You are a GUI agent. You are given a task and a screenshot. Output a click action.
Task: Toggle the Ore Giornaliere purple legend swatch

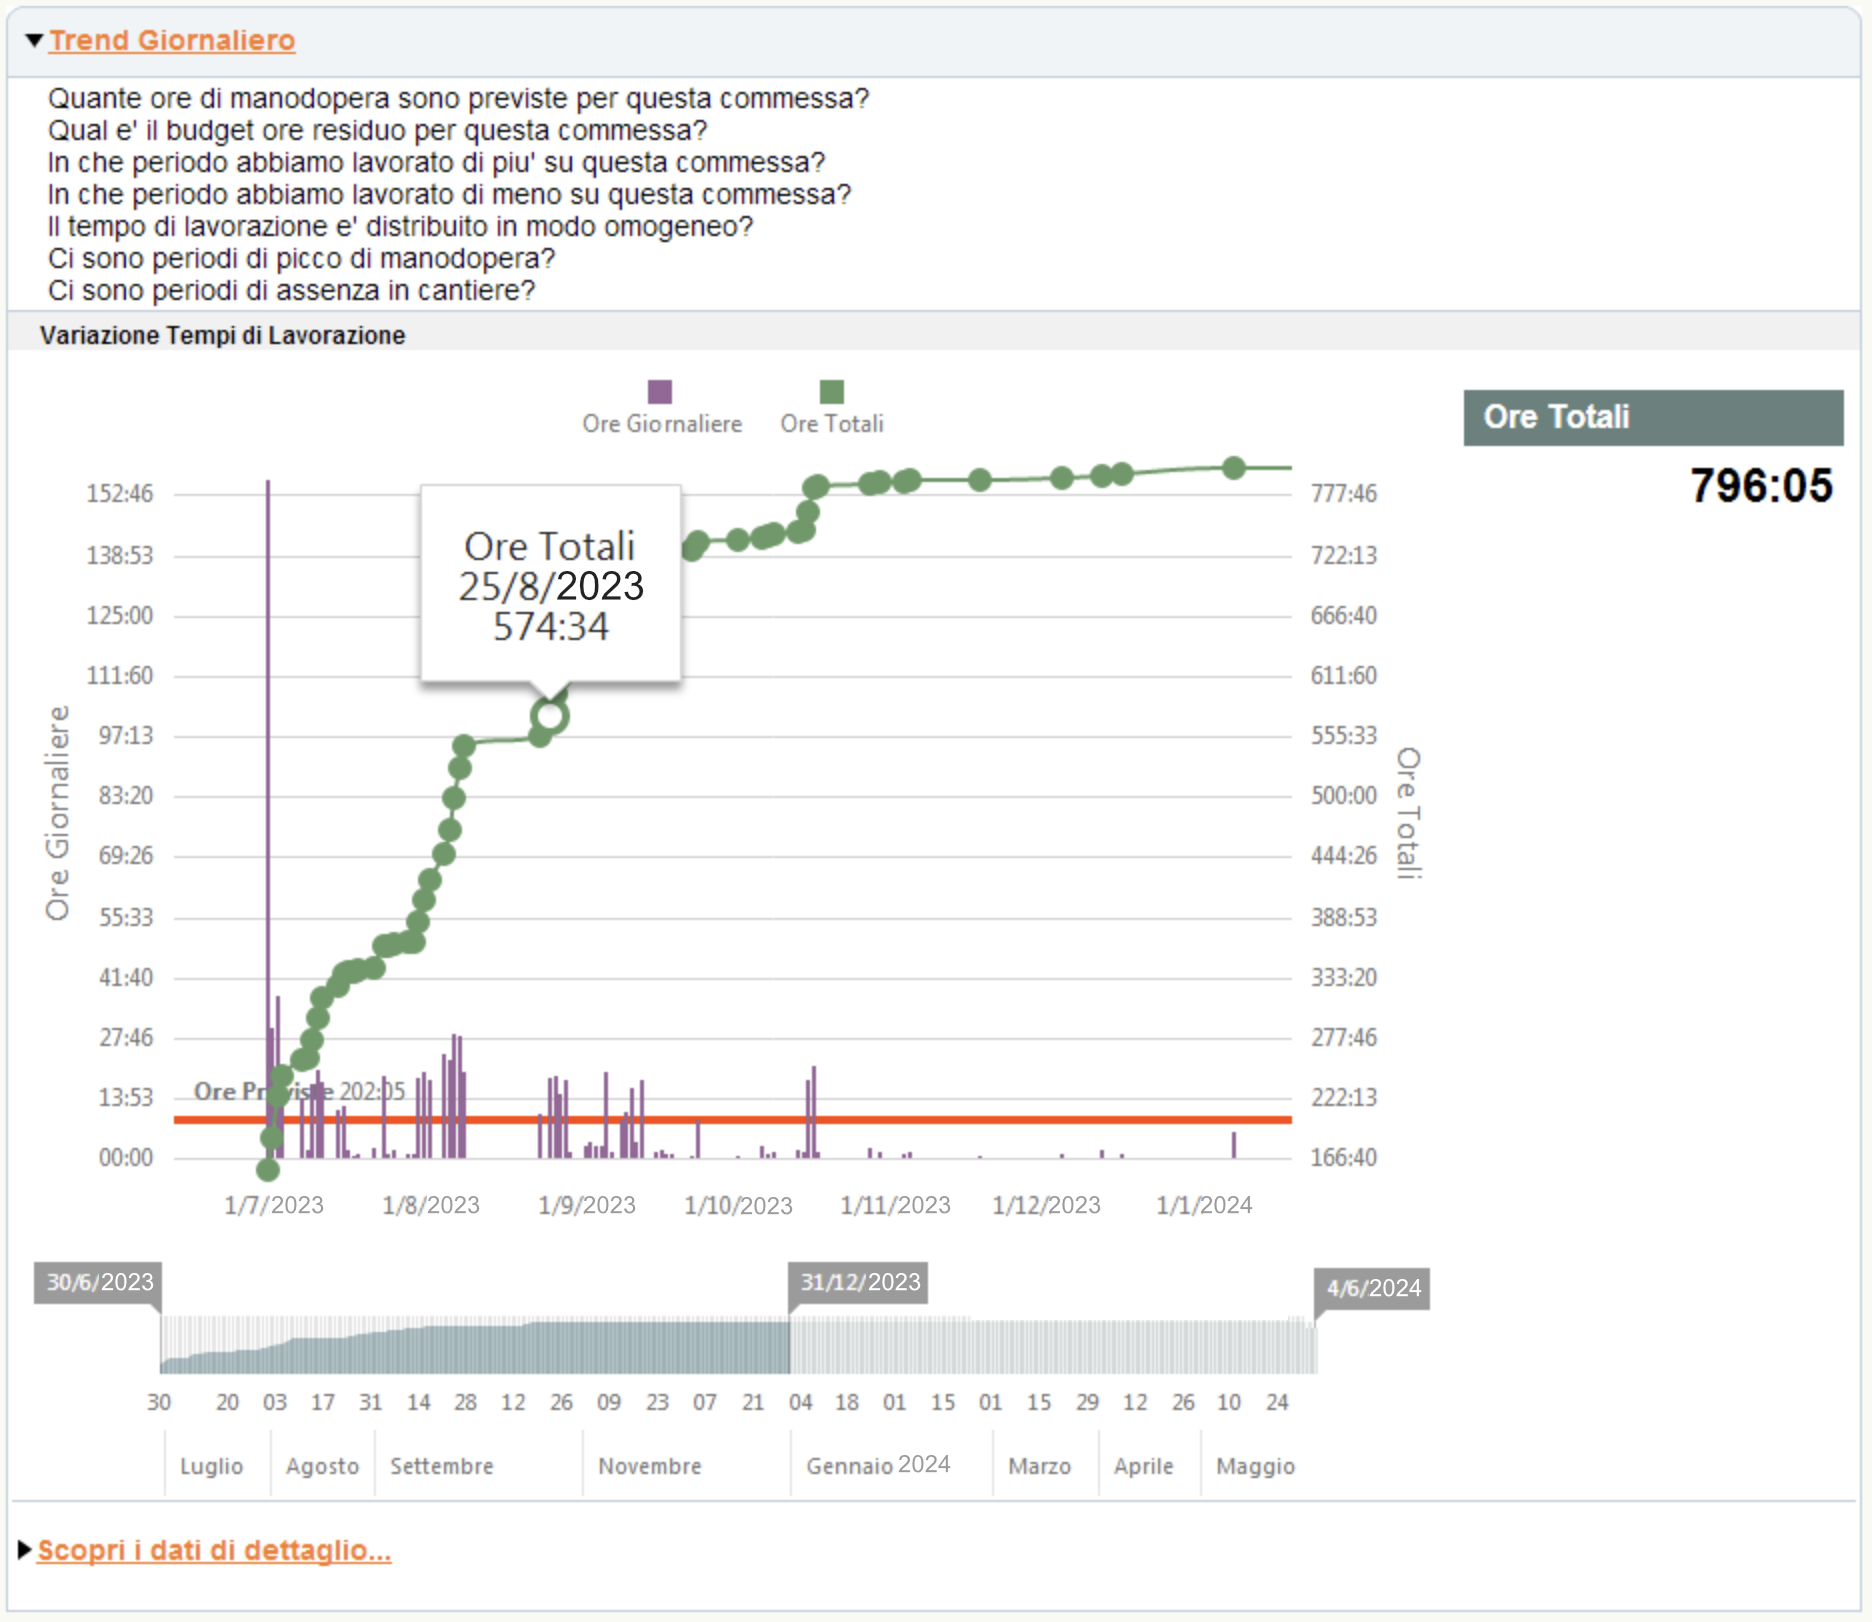coord(660,391)
